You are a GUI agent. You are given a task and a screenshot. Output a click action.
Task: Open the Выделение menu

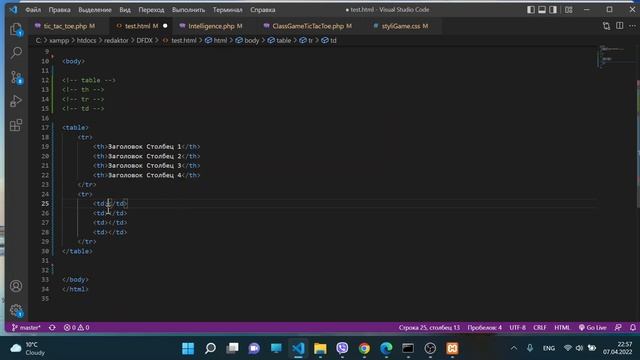pos(95,10)
